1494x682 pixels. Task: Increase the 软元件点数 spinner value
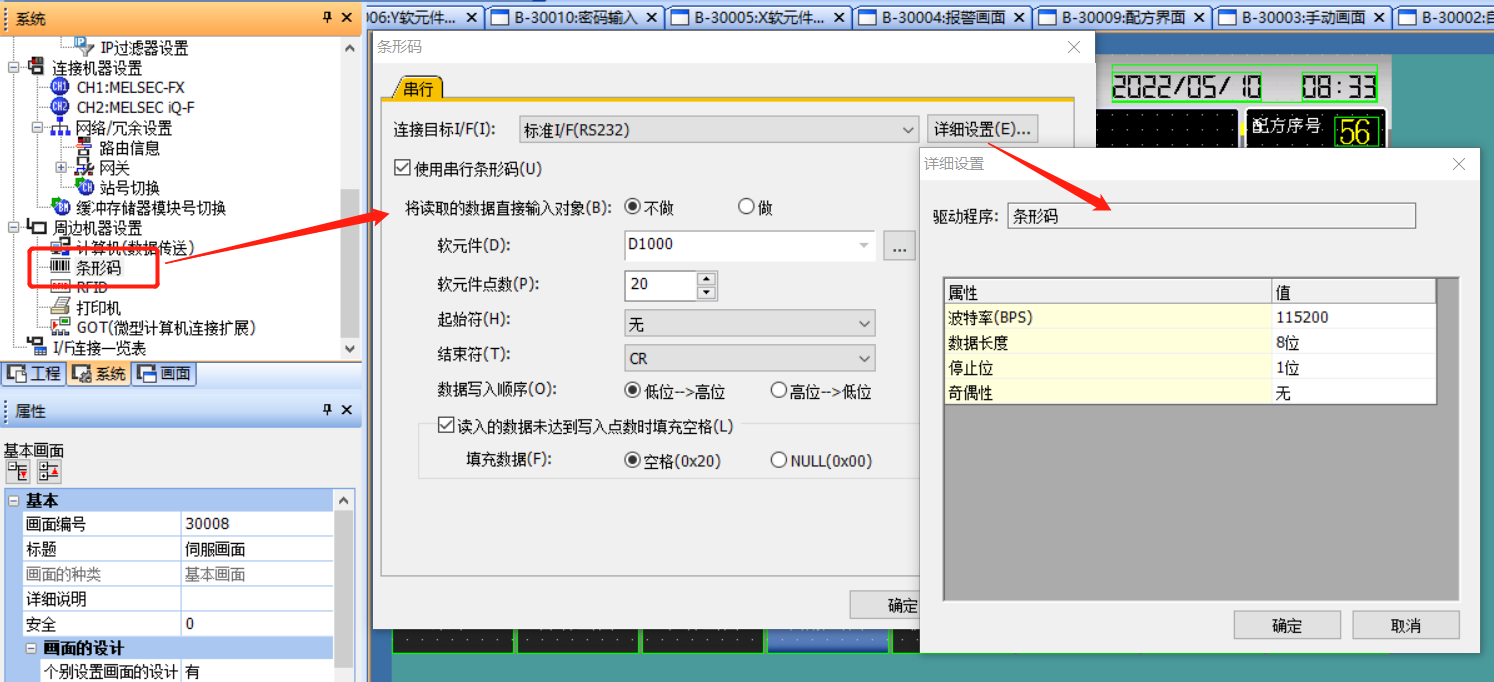click(x=707, y=278)
